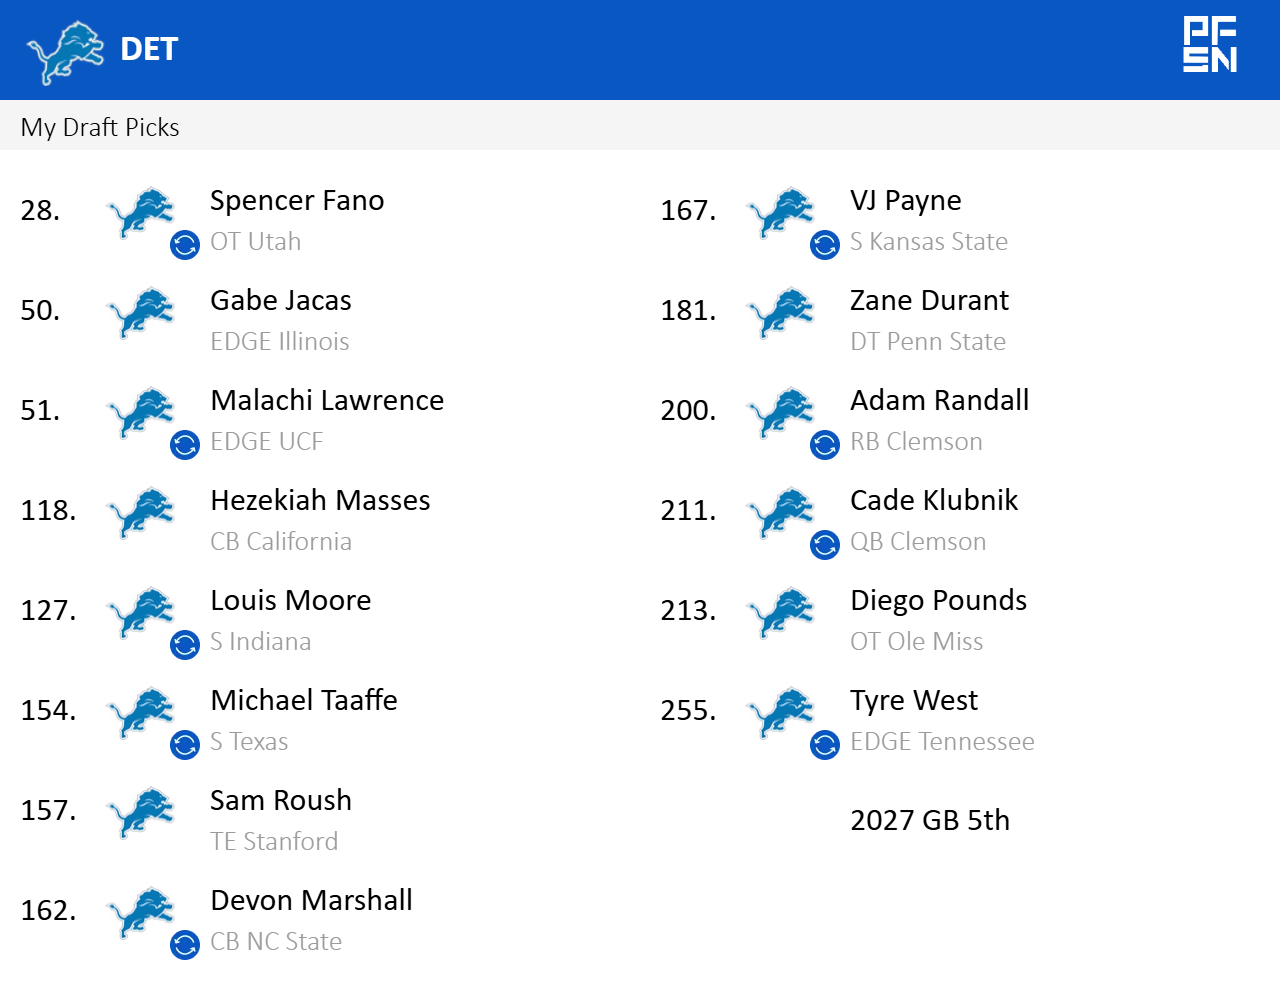Image resolution: width=1280 pixels, height=986 pixels.
Task: Open Hezekiah Masses player name
Action: coord(320,500)
